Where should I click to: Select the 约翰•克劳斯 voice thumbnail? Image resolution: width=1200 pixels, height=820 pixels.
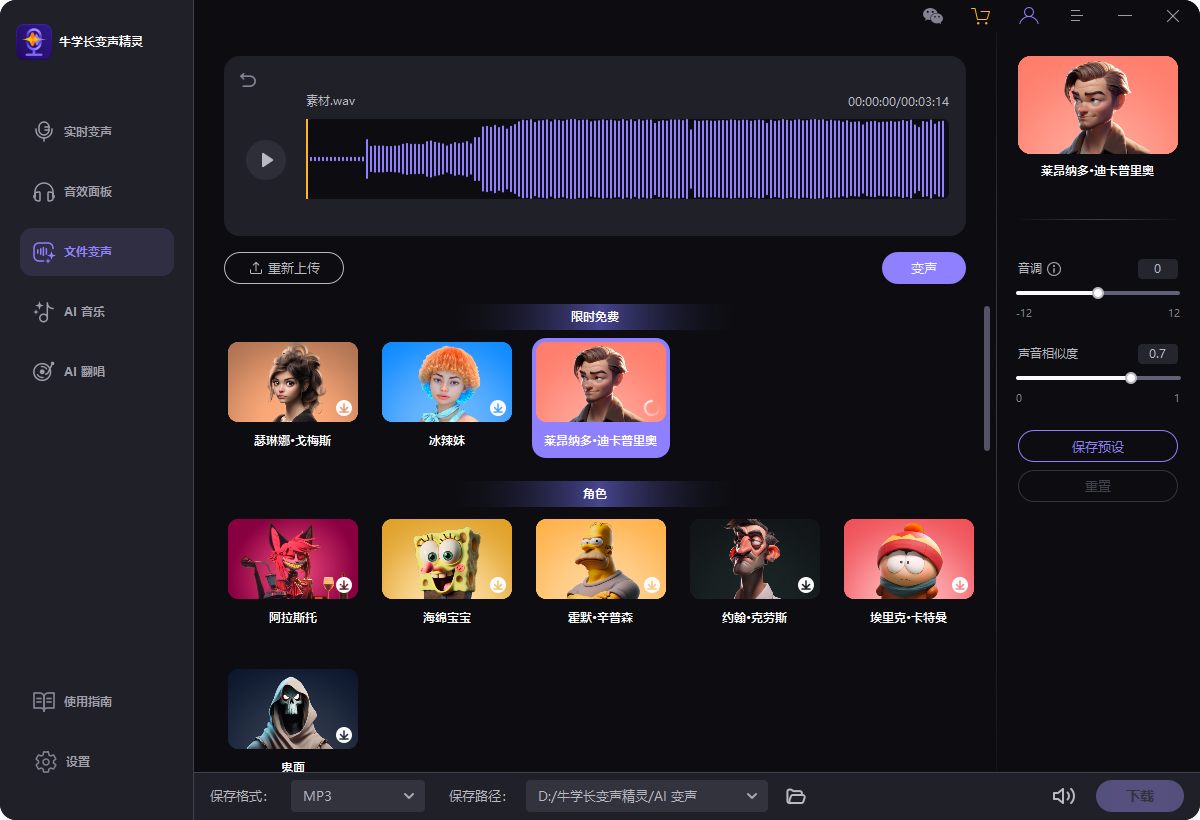click(x=755, y=559)
